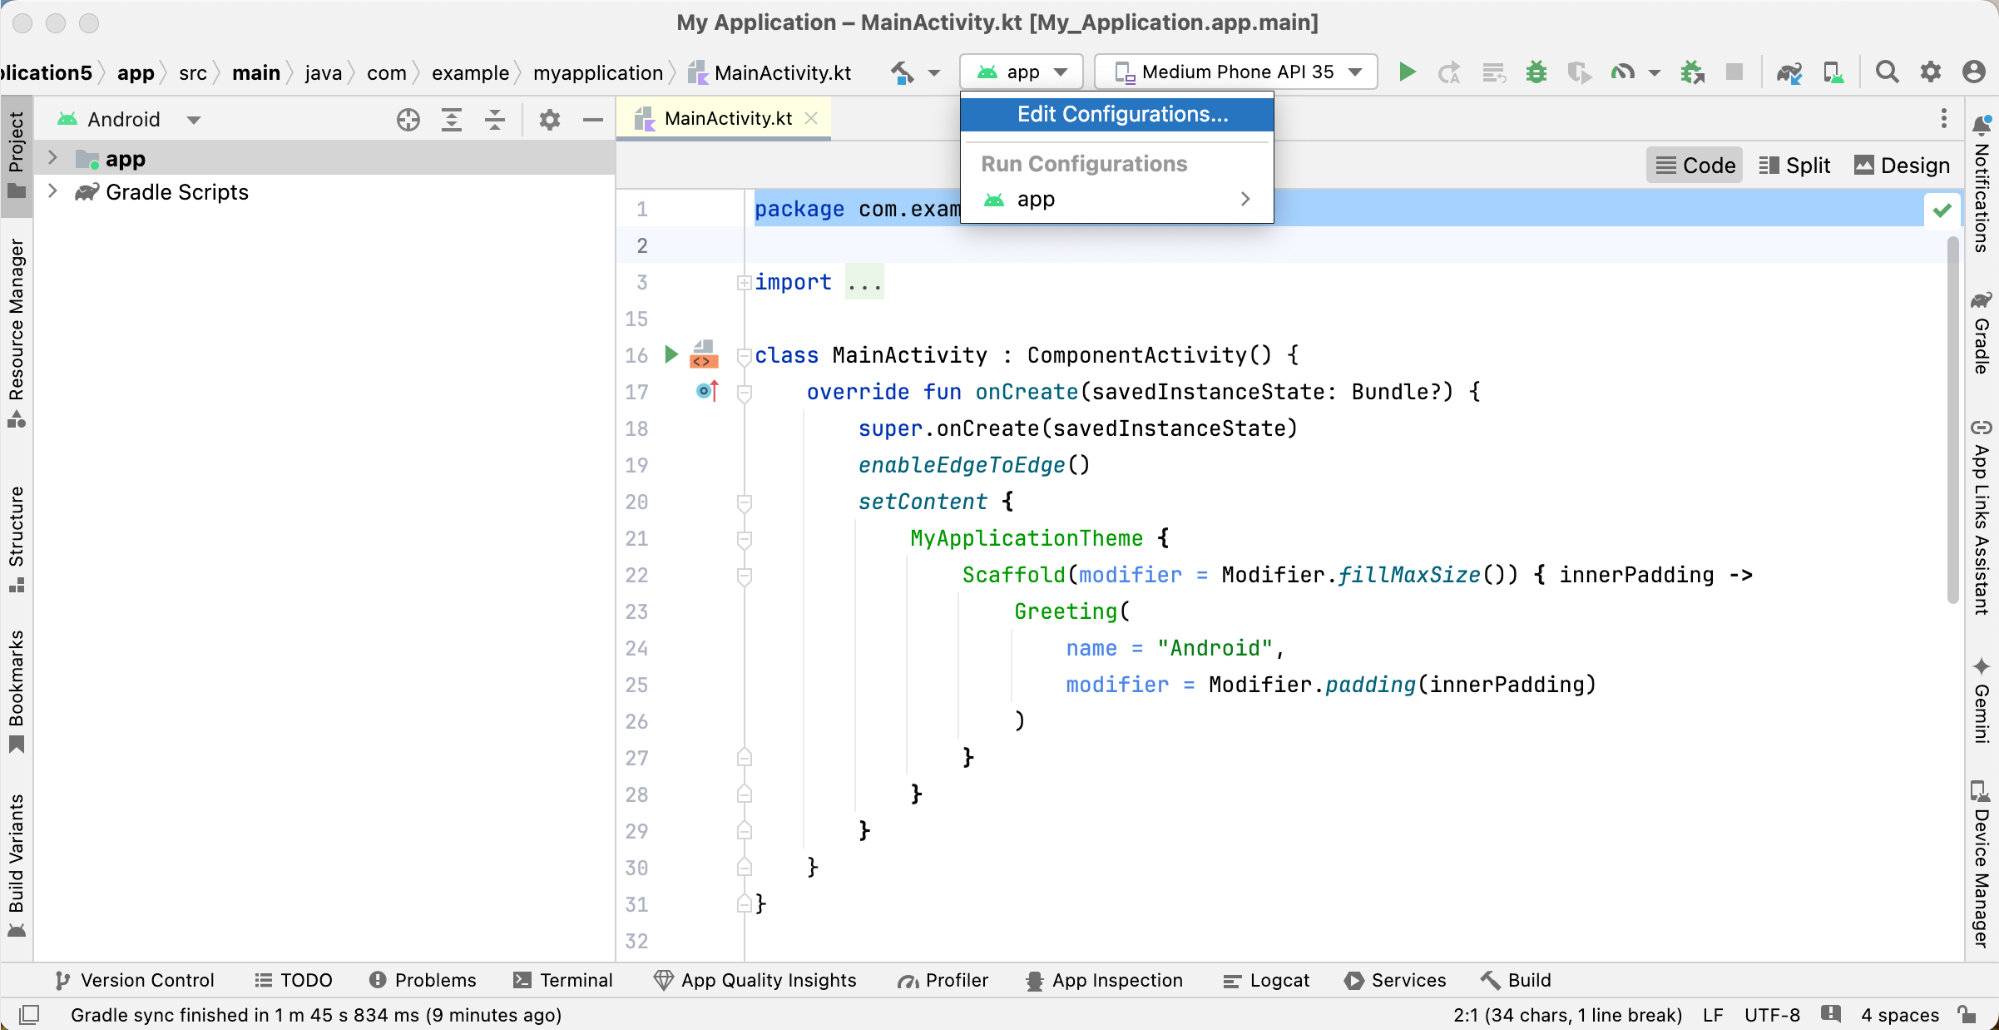Open Search Everywhere magnifier icon
Viewport: 1999px width, 1030px height.
coord(1886,72)
